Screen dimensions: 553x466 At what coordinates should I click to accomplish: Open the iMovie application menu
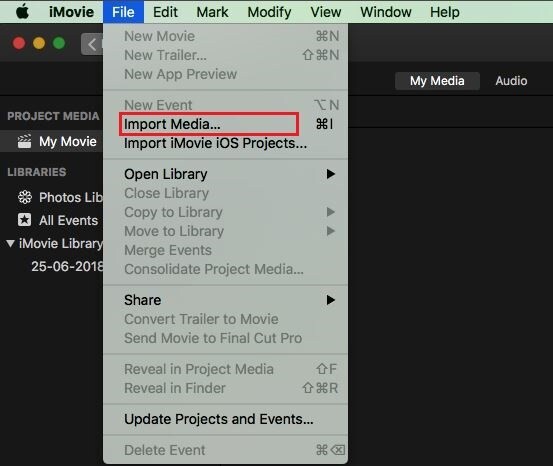pos(71,12)
